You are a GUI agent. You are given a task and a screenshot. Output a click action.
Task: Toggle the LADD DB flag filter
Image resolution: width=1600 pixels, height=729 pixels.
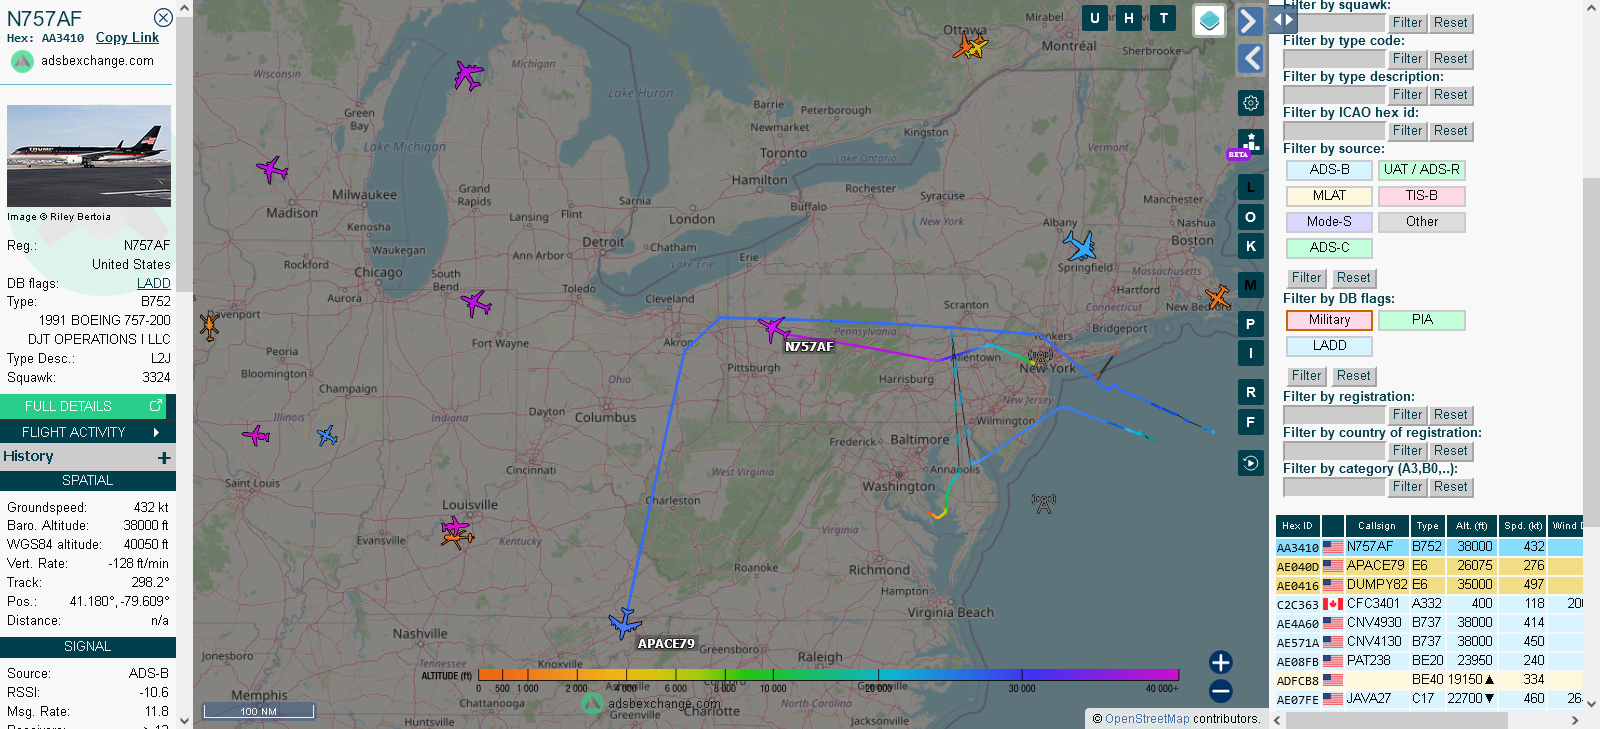(x=1329, y=346)
